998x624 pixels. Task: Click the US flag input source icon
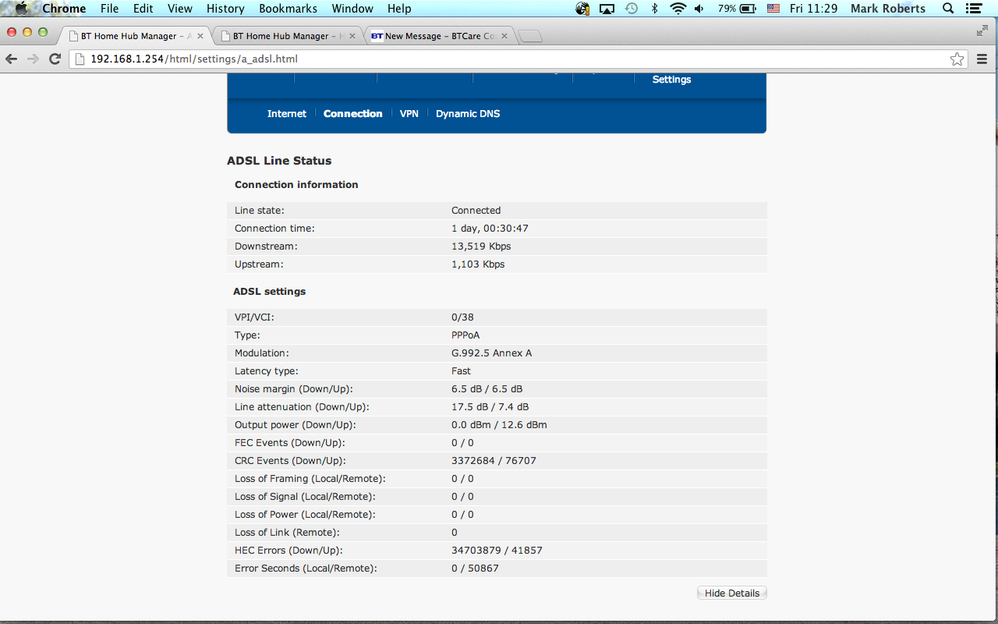pyautogui.click(x=773, y=9)
